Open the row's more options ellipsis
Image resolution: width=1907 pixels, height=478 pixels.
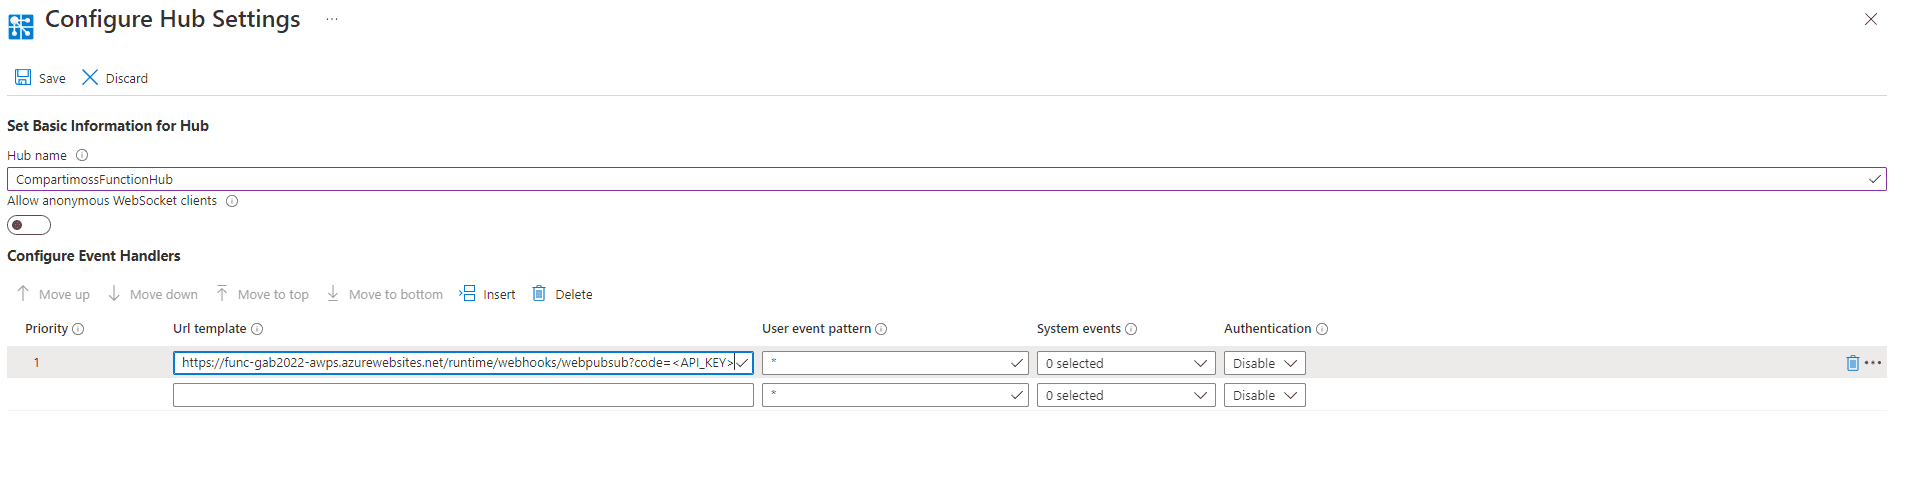tap(1873, 363)
